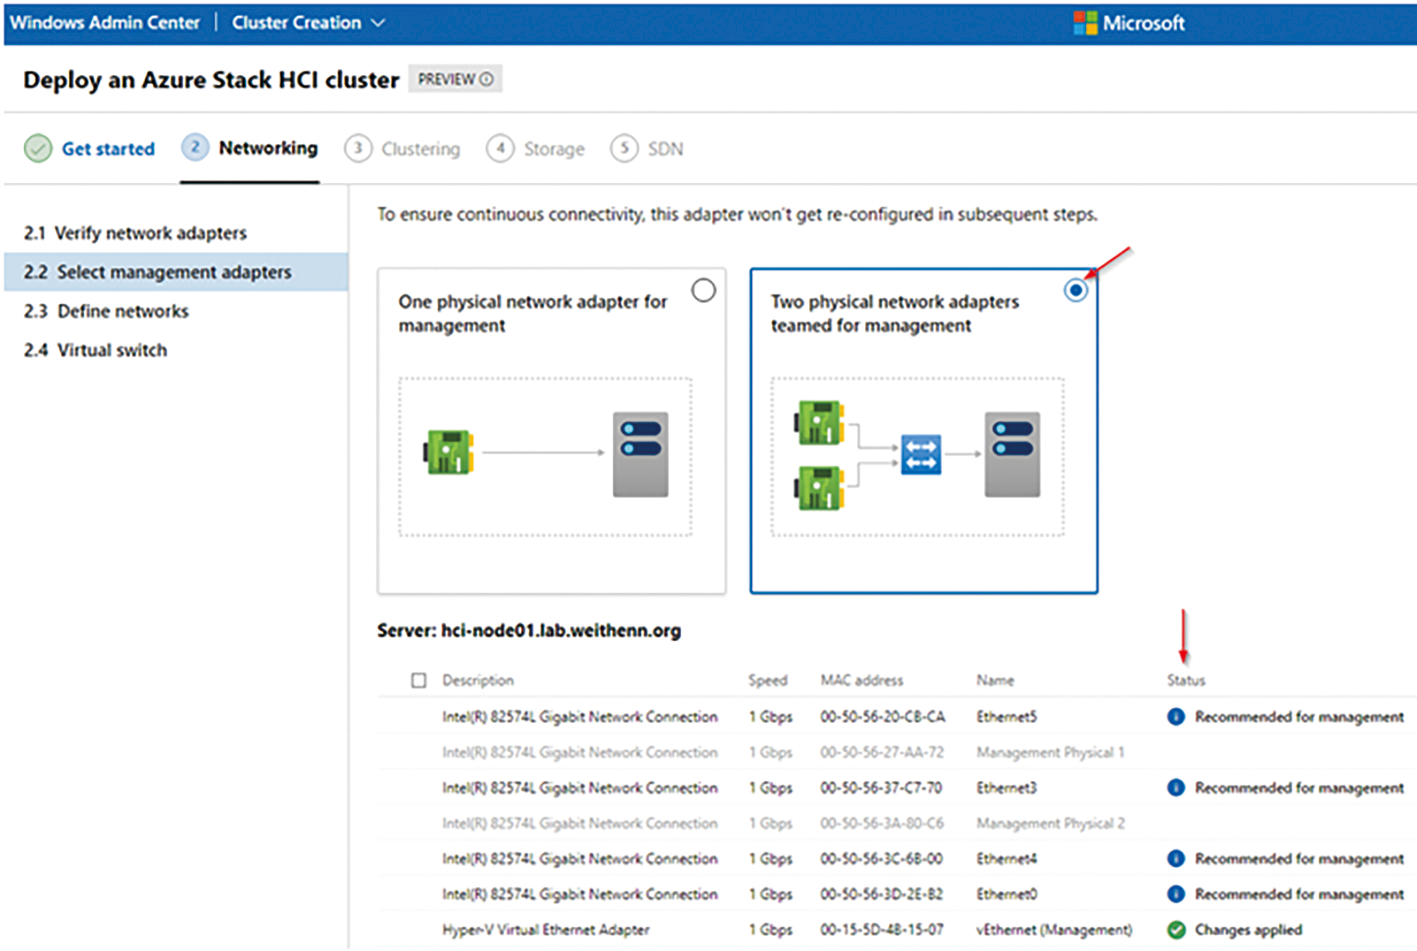
Task: Click the step 4 circle icon
Action: 500,149
